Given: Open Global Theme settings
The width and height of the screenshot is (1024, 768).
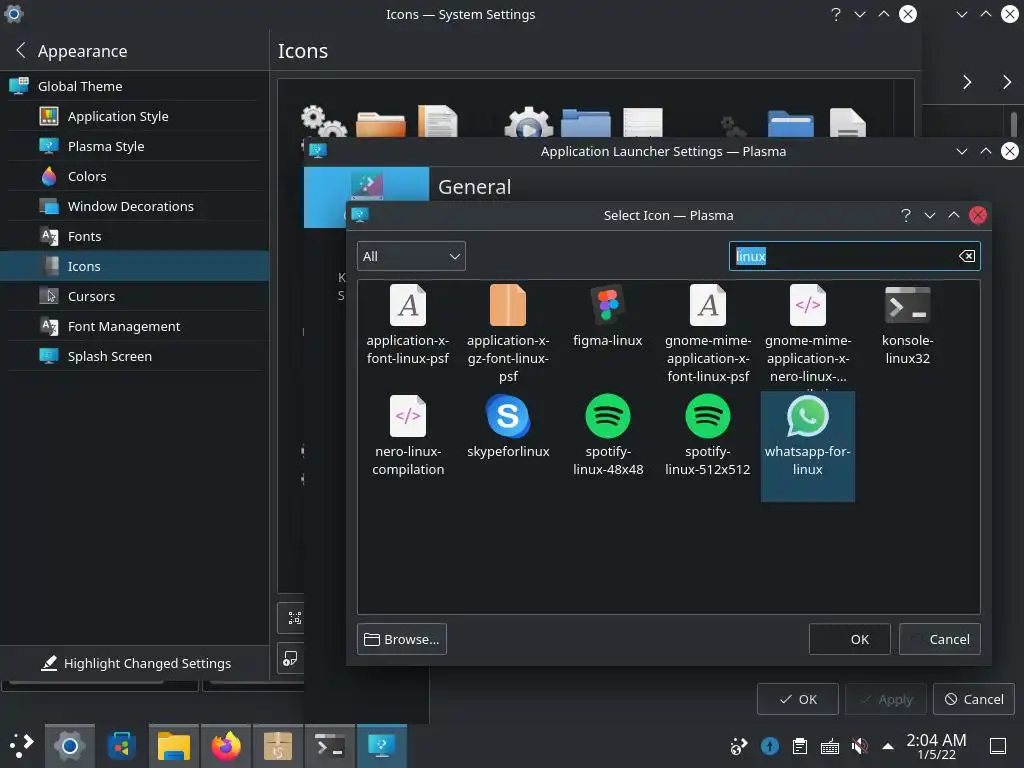Looking at the screenshot, I should tap(135, 86).
